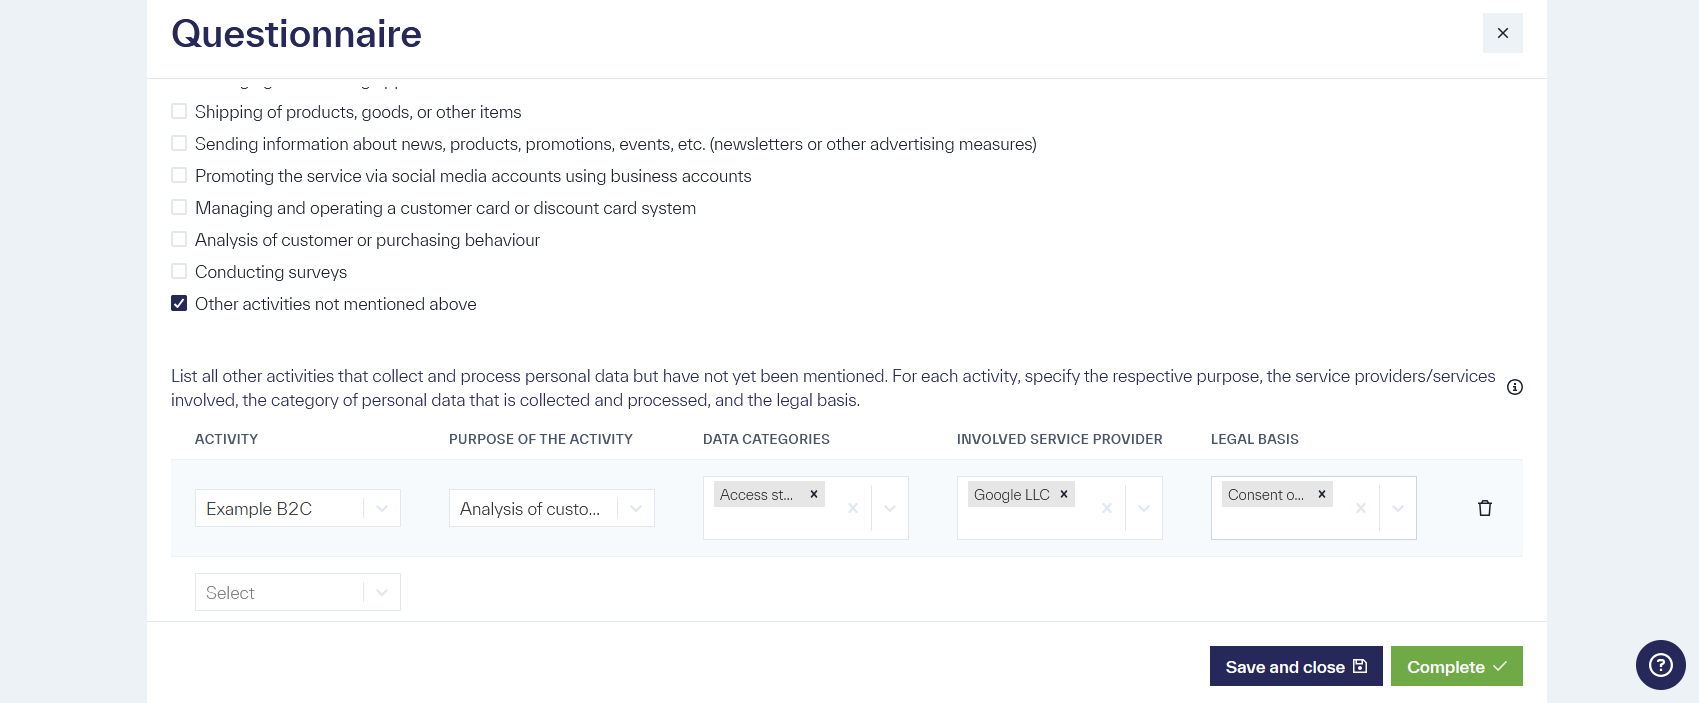Check Shipping of products, goods checkbox

click(179, 112)
